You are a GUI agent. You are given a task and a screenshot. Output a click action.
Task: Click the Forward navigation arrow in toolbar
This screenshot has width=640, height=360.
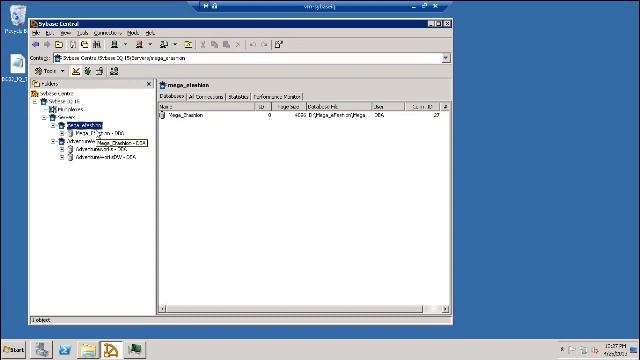coord(47,44)
